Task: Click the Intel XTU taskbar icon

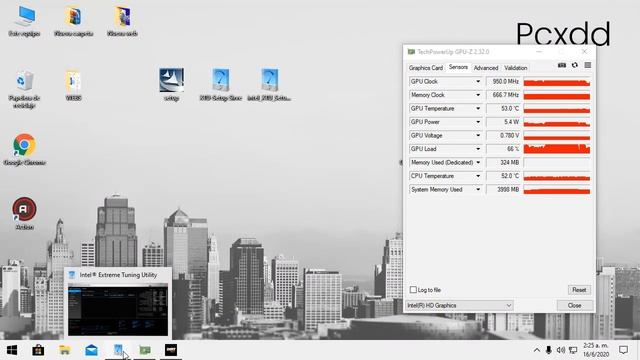Action: pyautogui.click(x=118, y=350)
